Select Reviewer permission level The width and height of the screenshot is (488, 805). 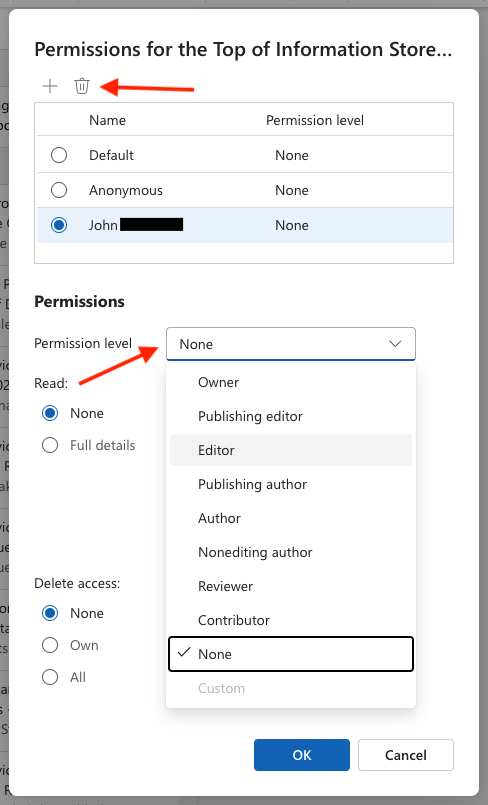[x=290, y=586]
